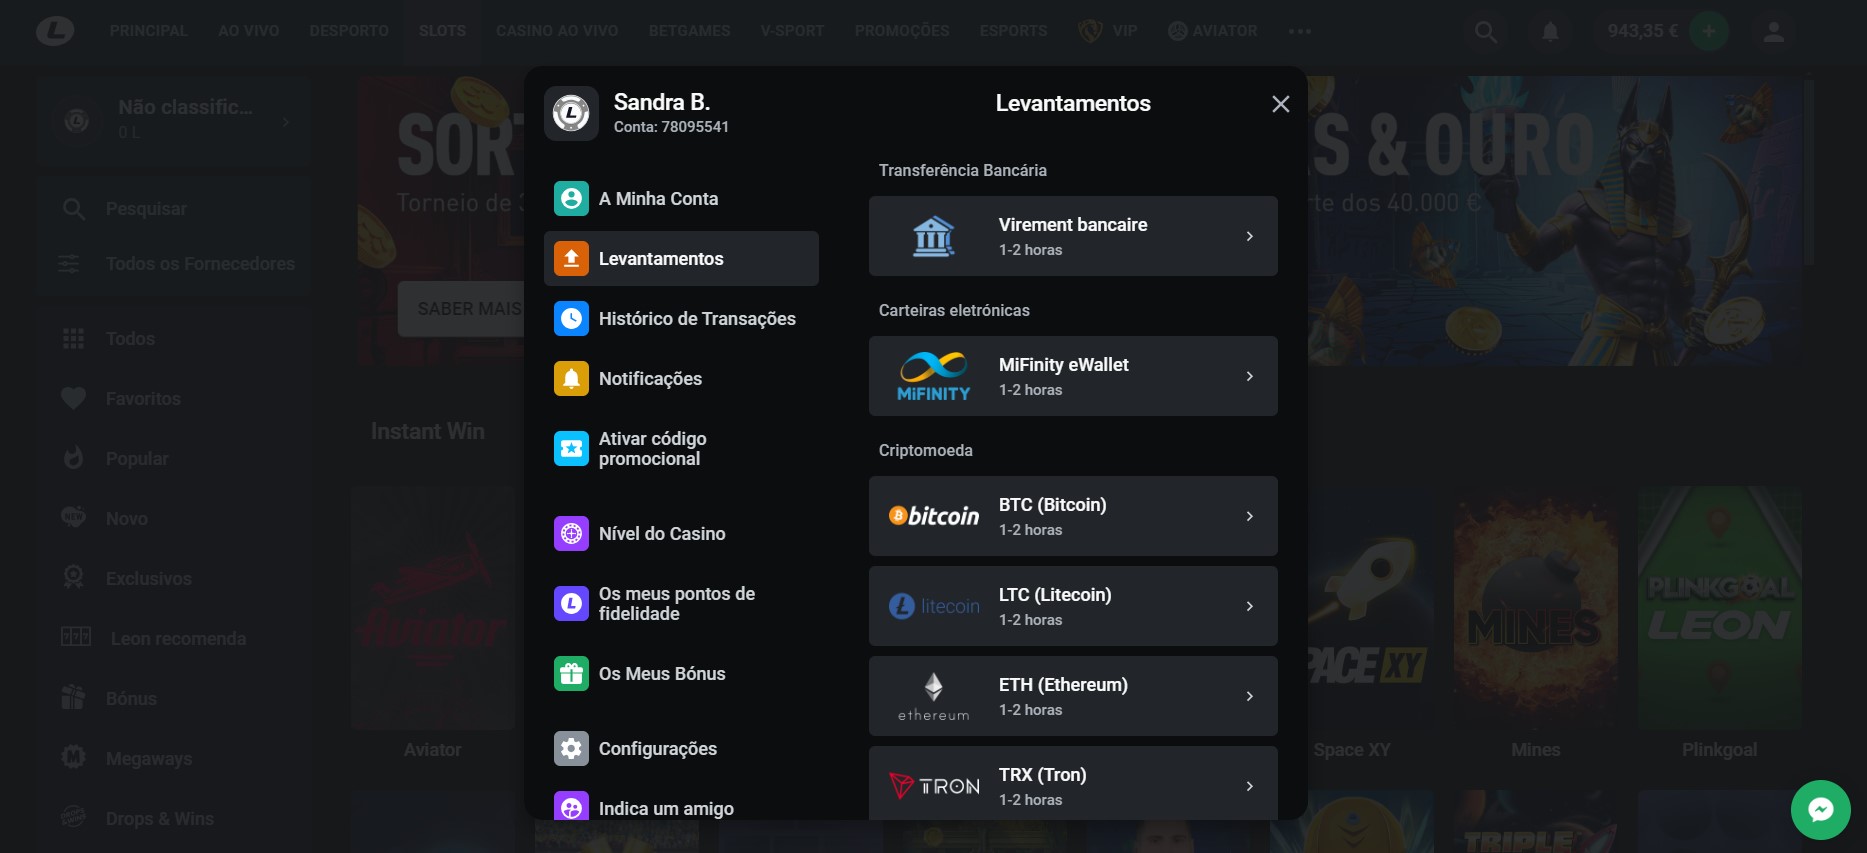Click the Histórico de Transações clock icon

[571, 318]
